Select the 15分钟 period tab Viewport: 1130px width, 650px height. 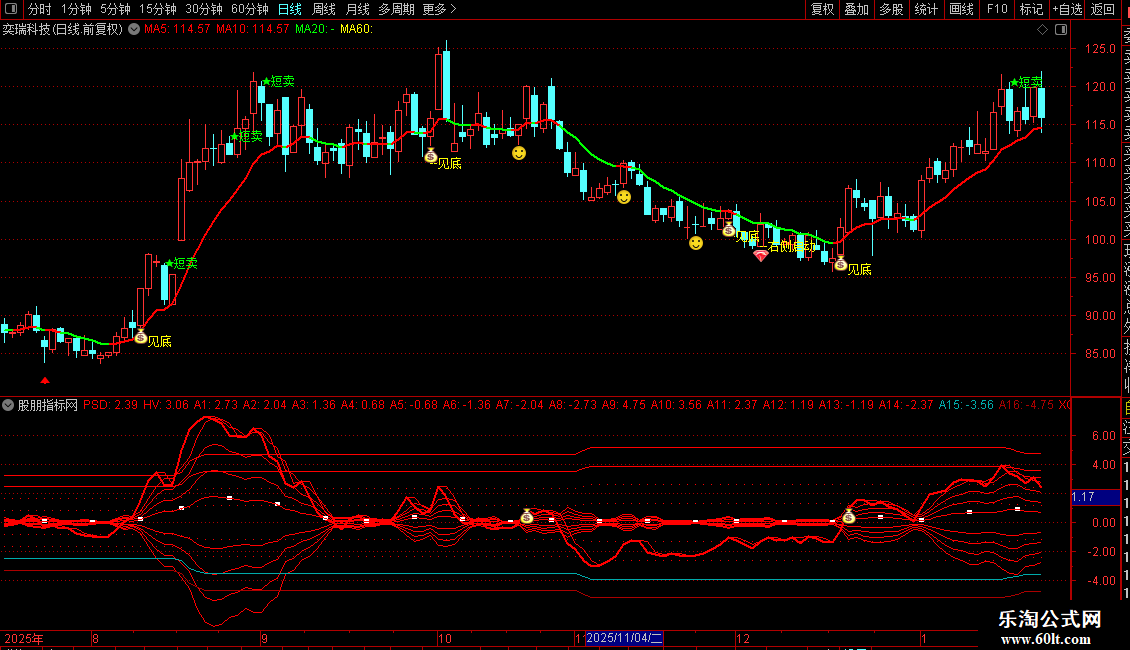pos(157,9)
